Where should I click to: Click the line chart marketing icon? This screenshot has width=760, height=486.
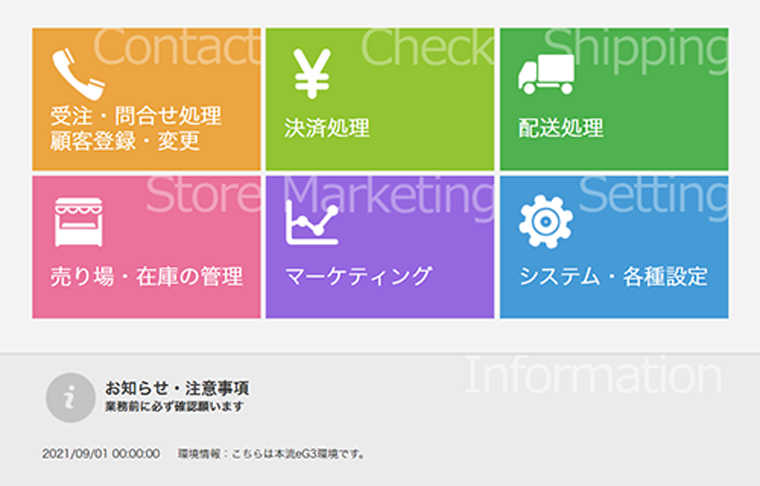(312, 222)
